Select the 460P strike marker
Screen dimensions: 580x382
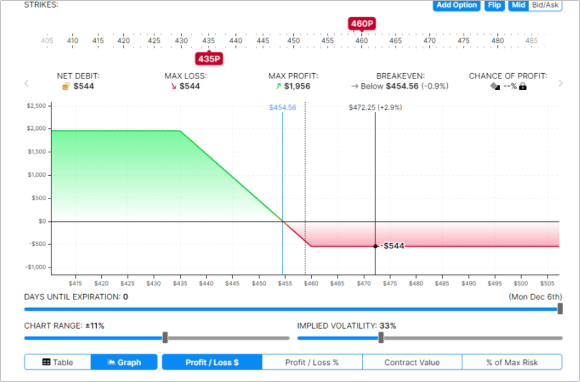point(362,24)
